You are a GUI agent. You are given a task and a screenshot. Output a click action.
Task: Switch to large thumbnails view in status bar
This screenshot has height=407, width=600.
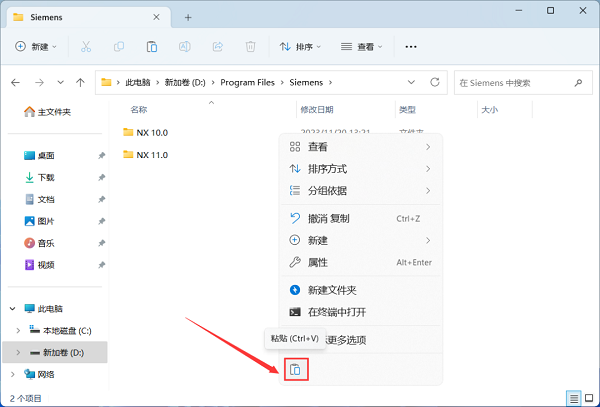click(588, 398)
